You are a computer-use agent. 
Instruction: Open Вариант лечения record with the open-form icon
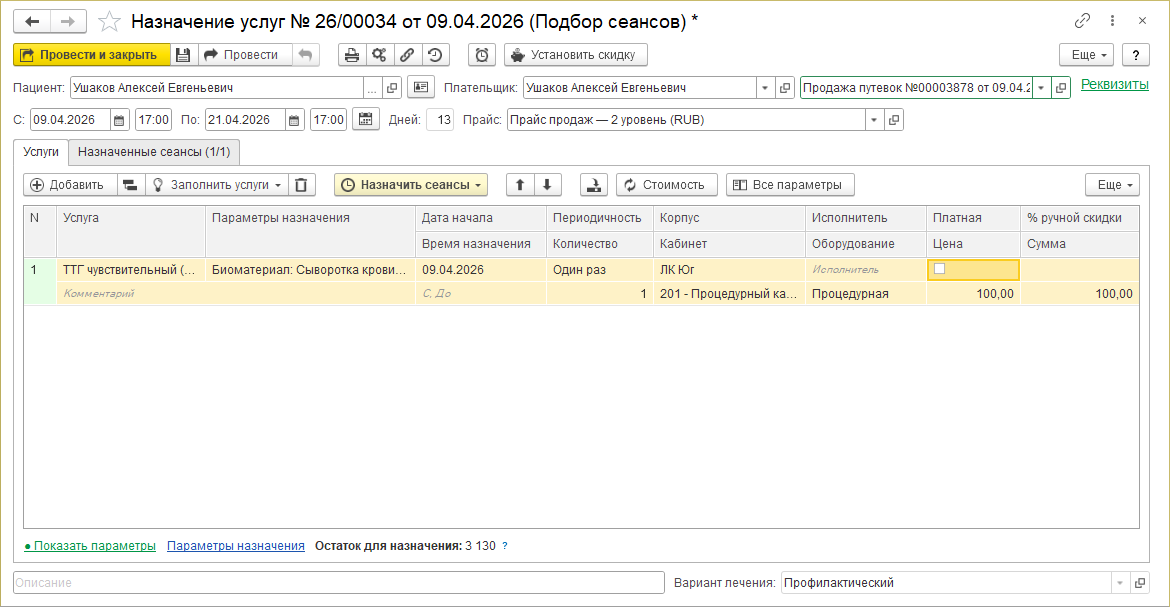click(1139, 583)
